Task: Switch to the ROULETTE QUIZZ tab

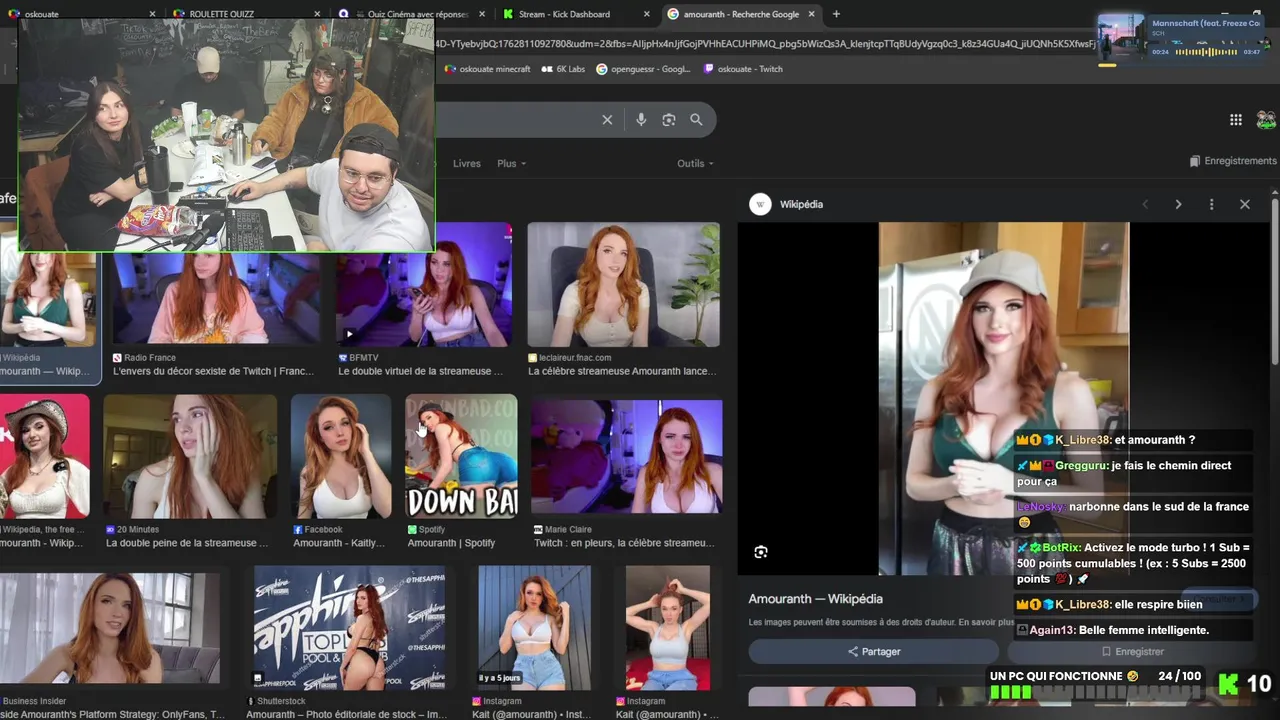Action: pos(244,14)
